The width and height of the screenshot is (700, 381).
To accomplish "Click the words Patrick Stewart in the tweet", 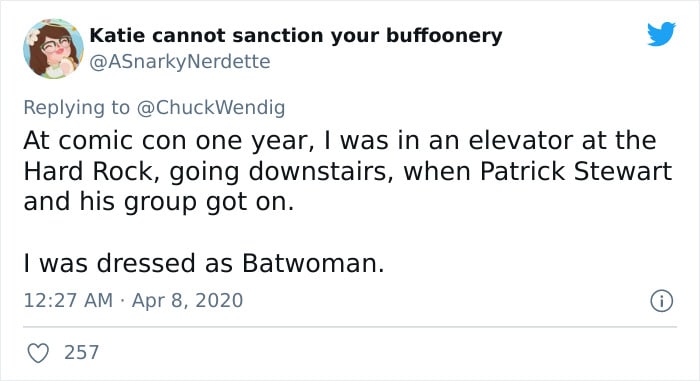I will [576, 171].
